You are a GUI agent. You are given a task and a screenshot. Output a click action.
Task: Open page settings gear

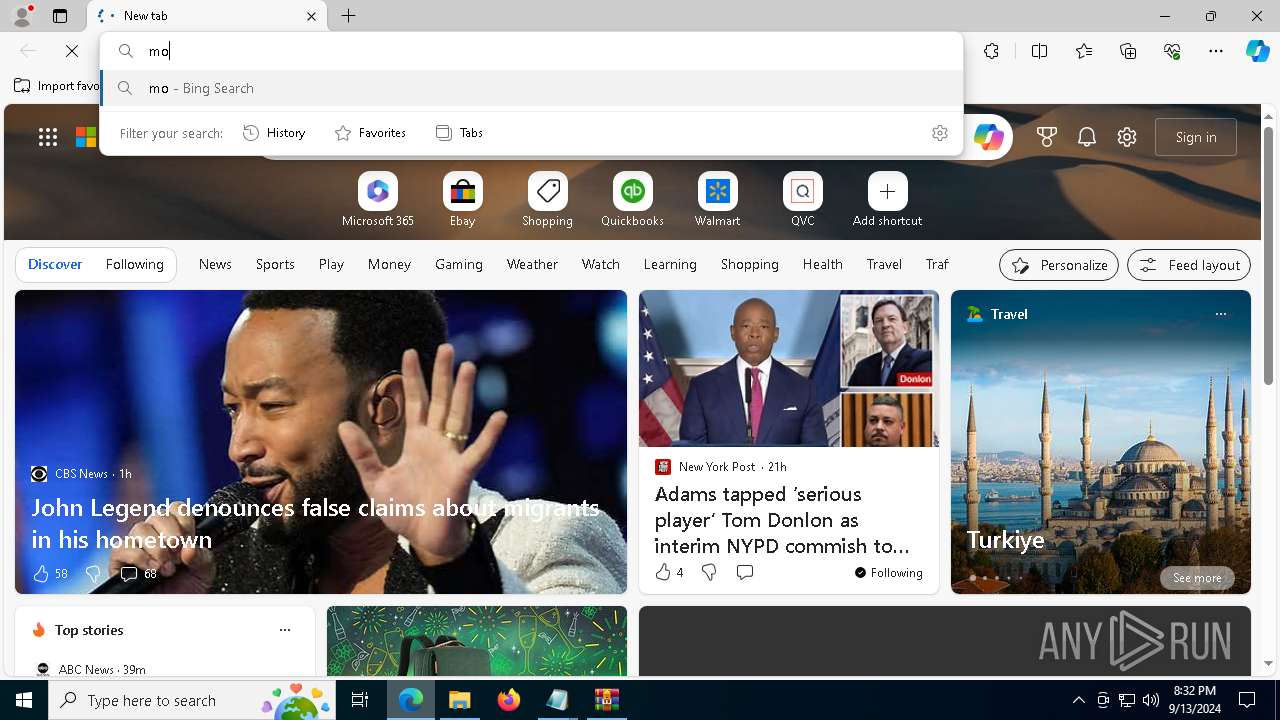pos(1127,137)
